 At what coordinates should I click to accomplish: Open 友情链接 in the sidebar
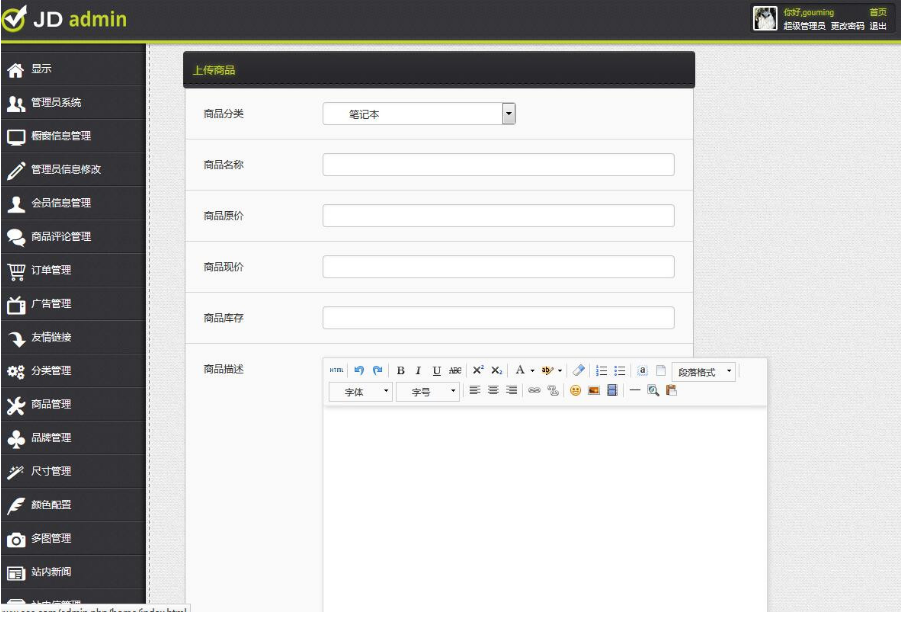[73, 338]
